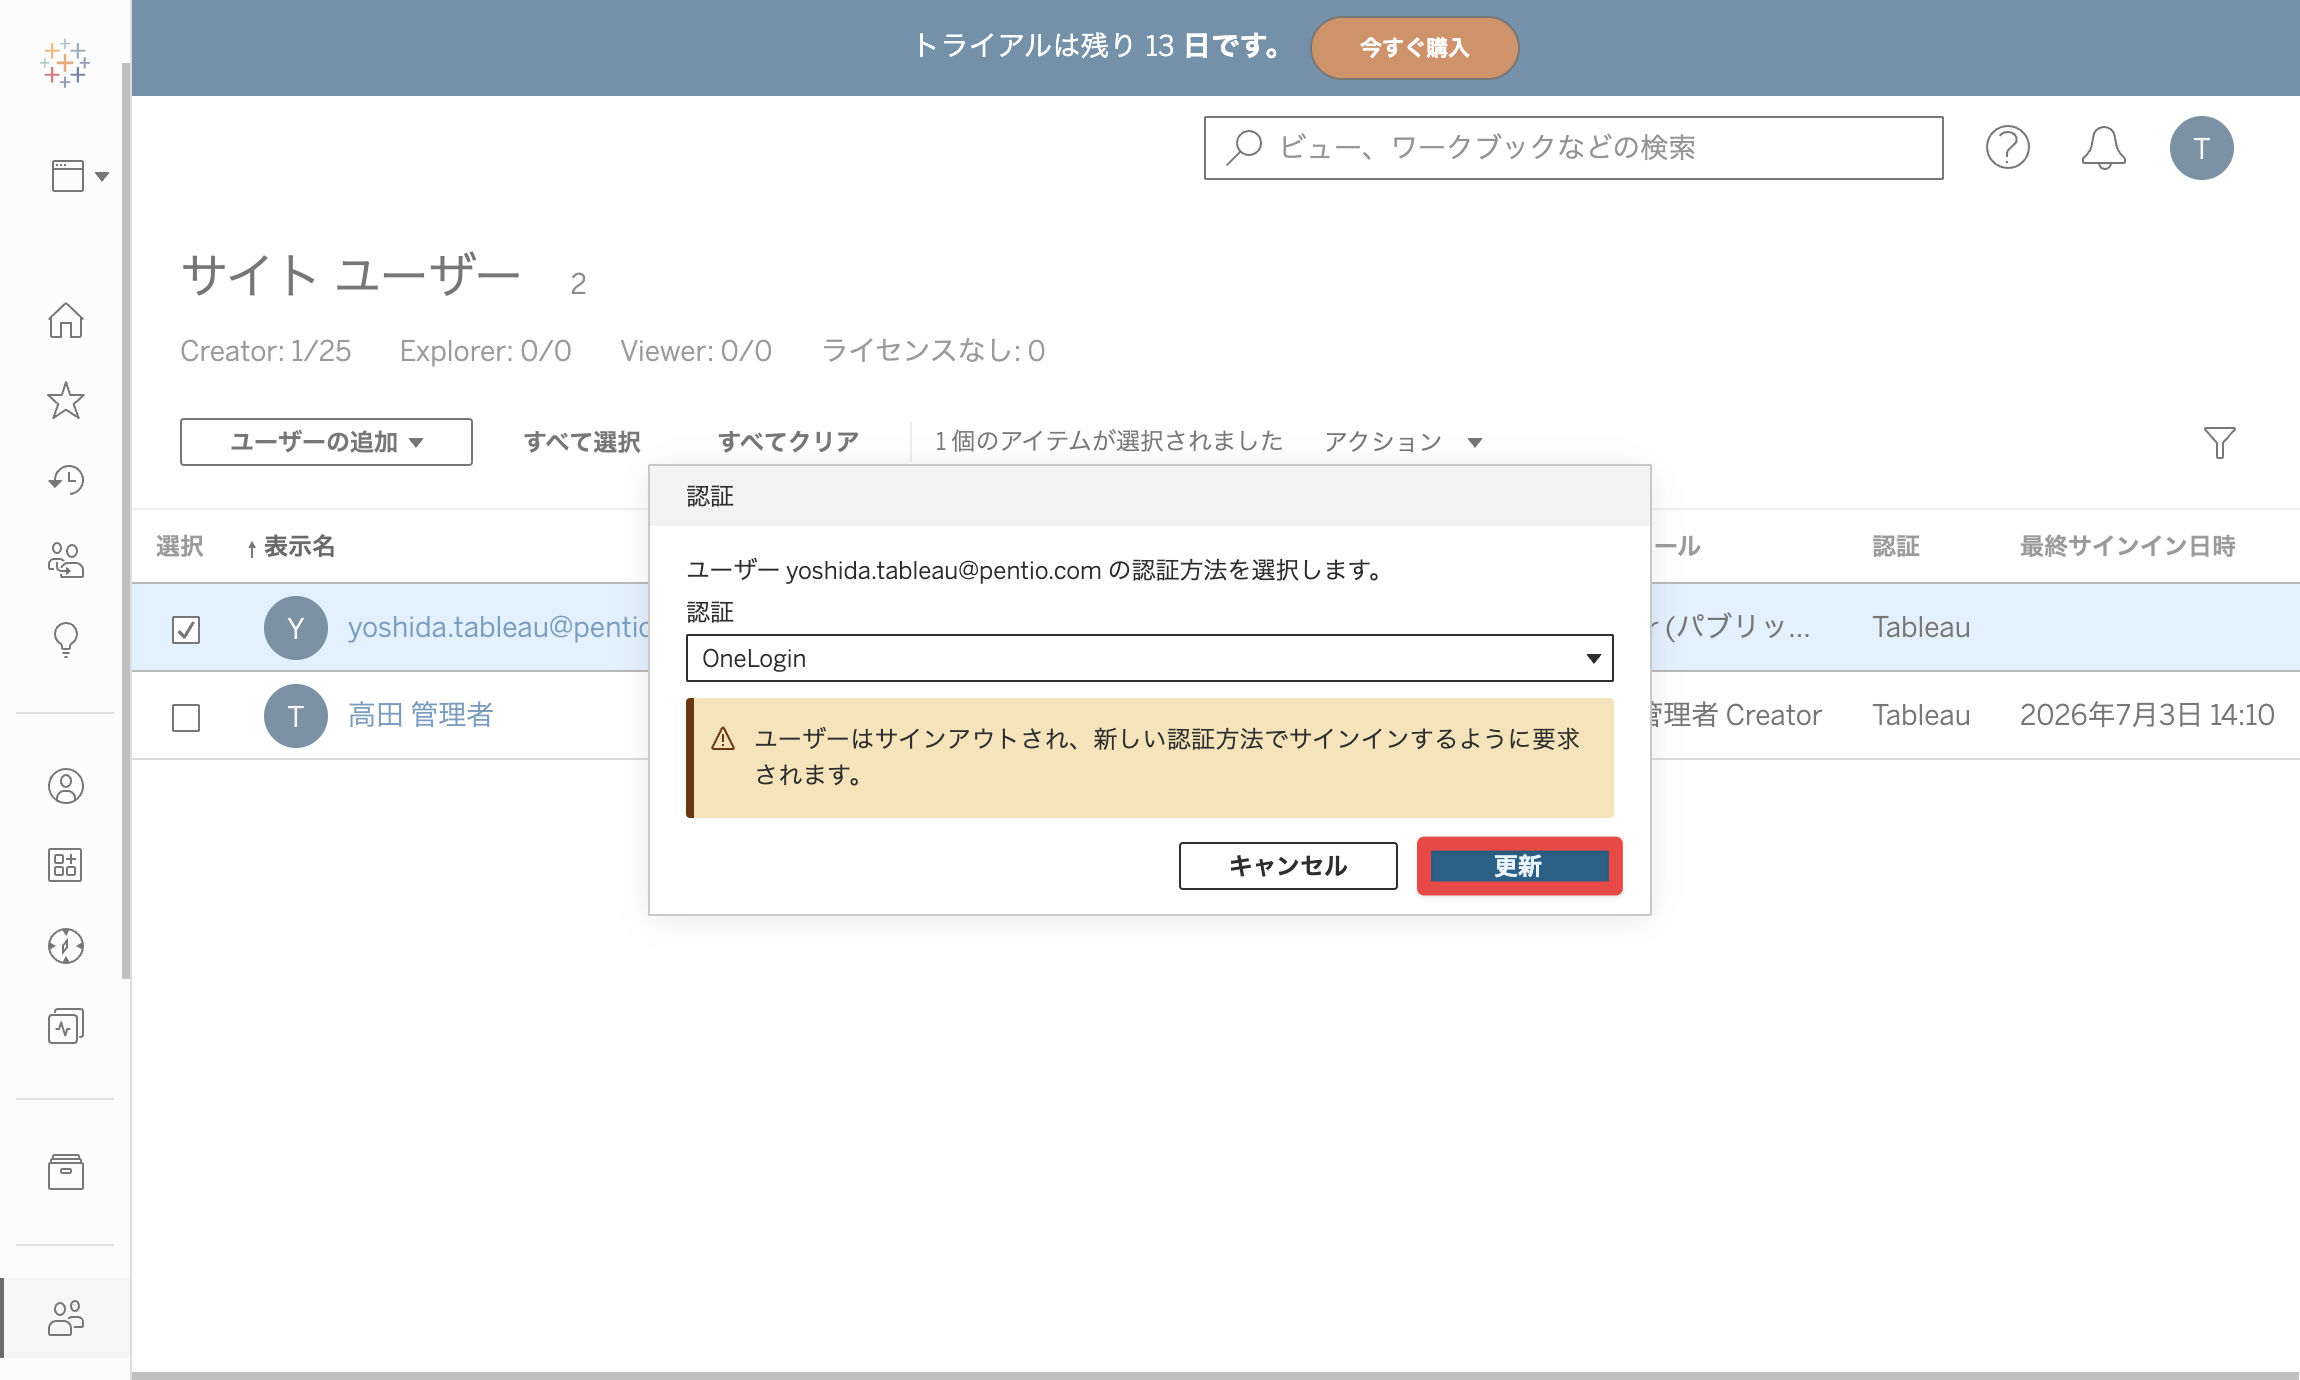Go to Home via house icon
Image resolution: width=2300 pixels, height=1380 pixels.
pos(66,320)
